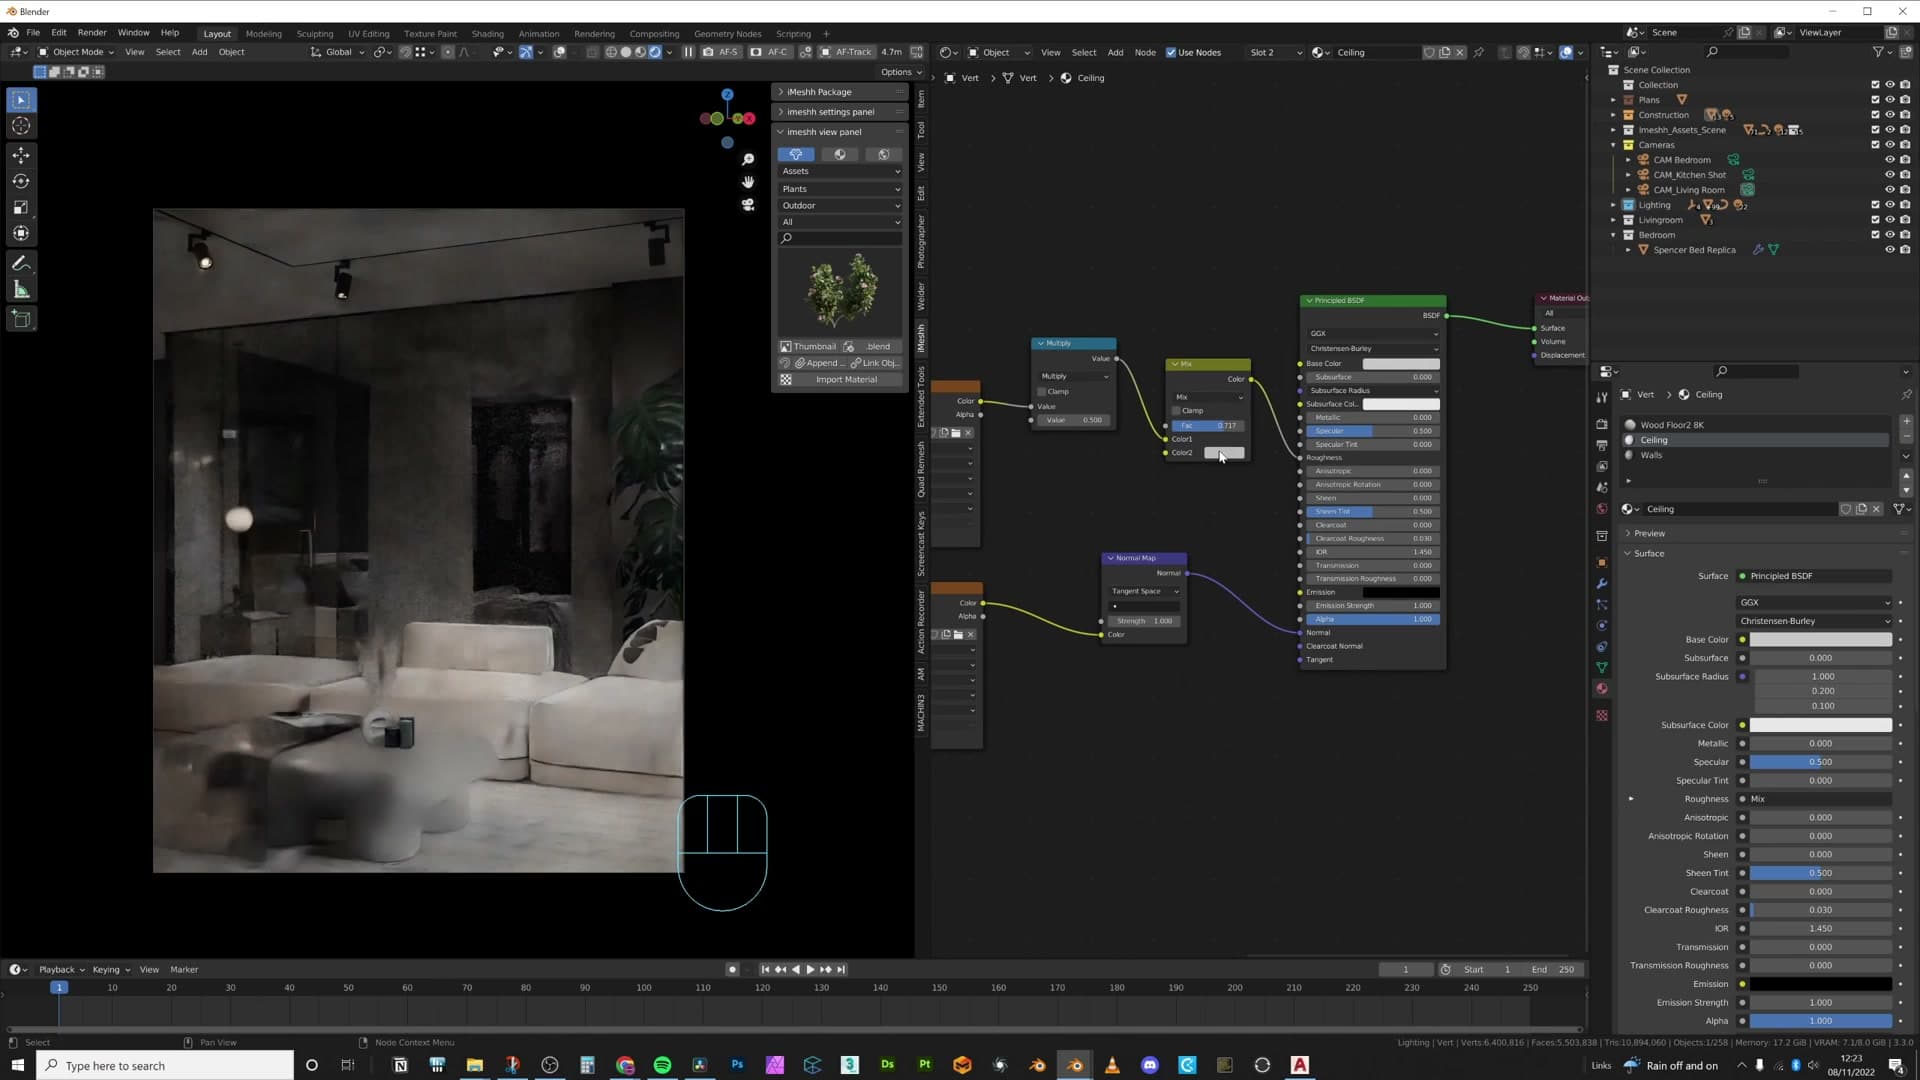This screenshot has width=1920, height=1080.
Task: Activate the Move tool
Action: click(21, 155)
